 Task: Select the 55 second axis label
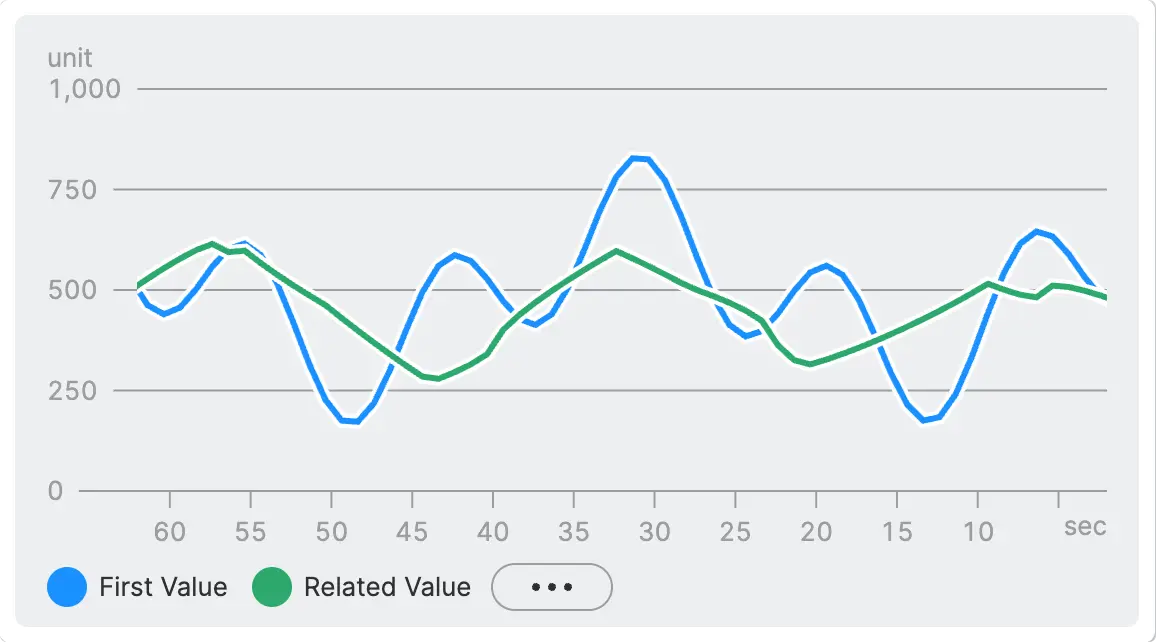click(251, 532)
